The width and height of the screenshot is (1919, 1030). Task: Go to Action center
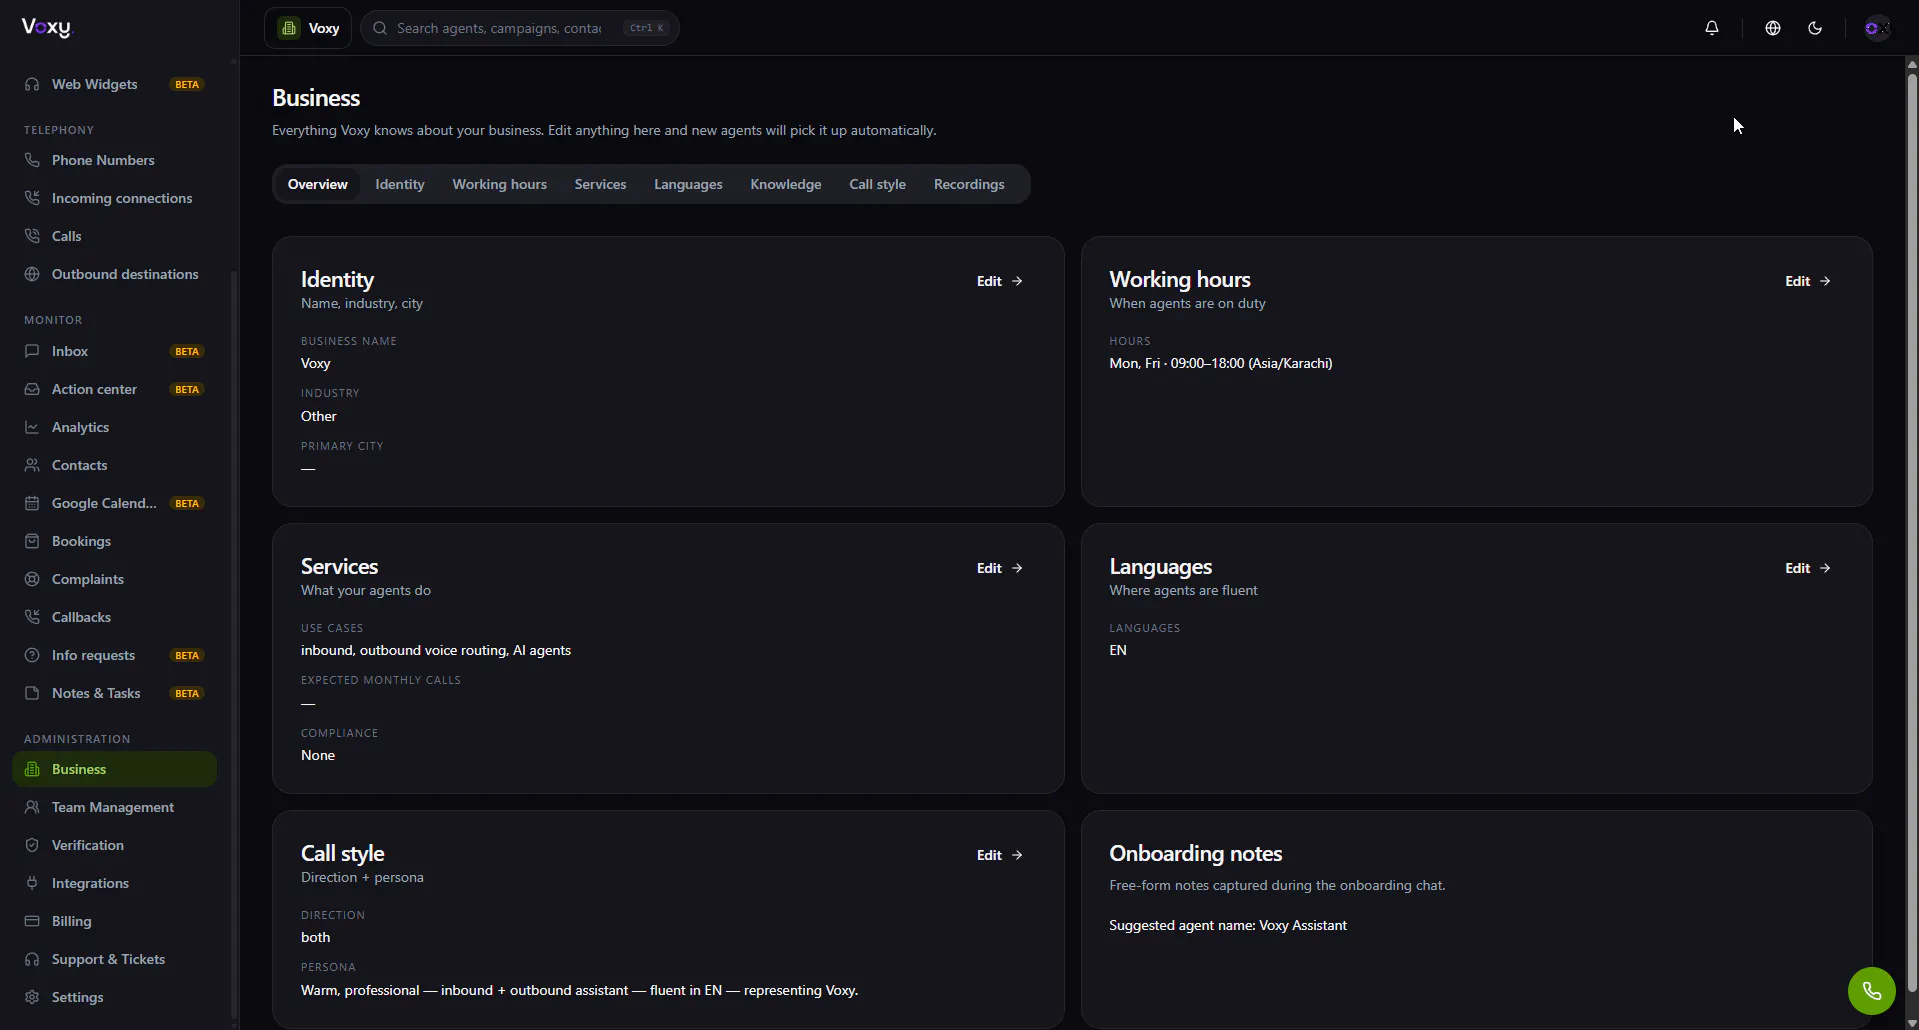click(x=114, y=389)
